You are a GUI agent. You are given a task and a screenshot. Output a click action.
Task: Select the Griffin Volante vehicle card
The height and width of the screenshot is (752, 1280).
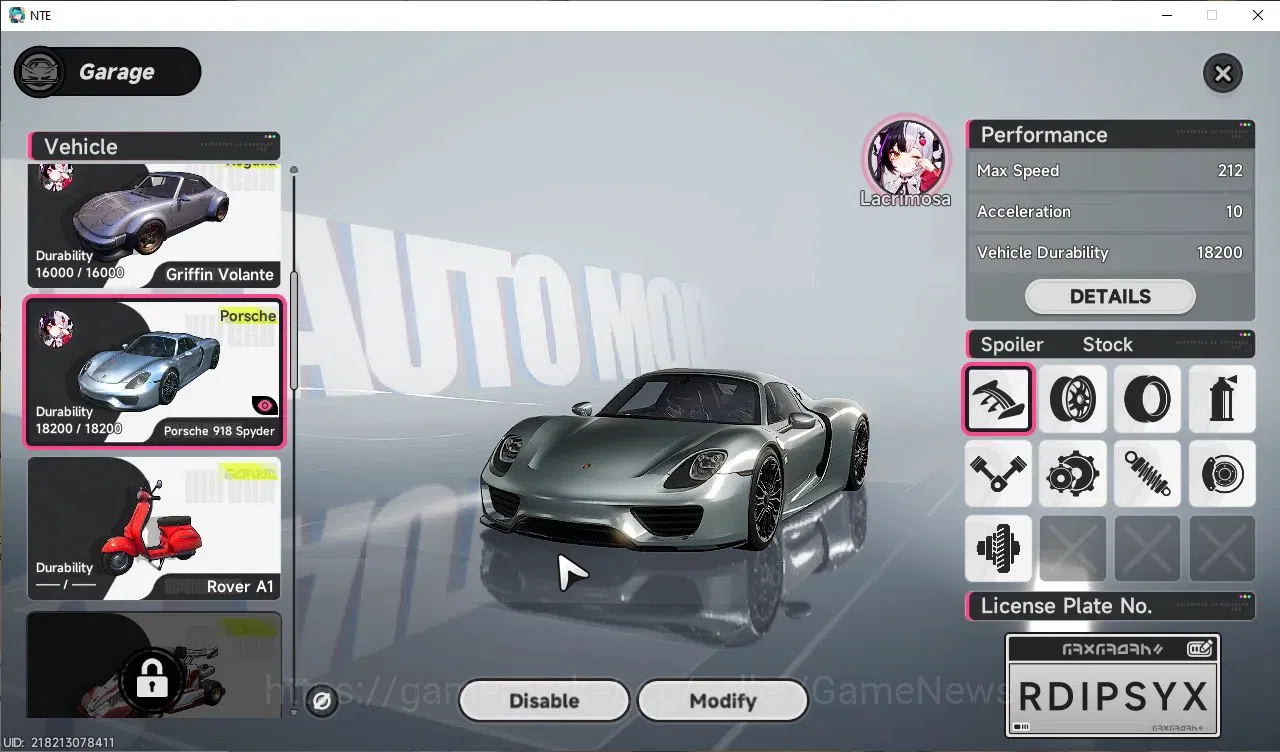coord(154,226)
